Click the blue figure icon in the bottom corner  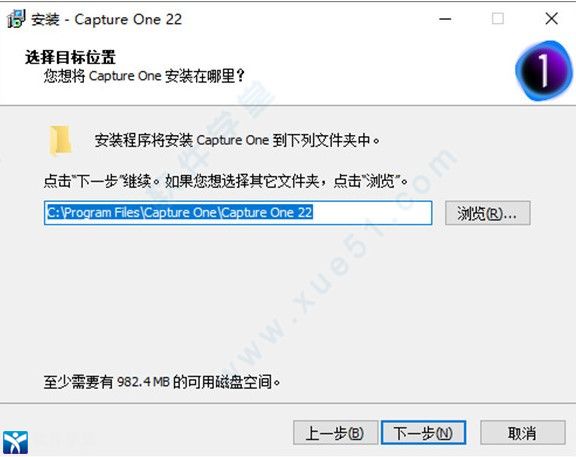click(15, 442)
